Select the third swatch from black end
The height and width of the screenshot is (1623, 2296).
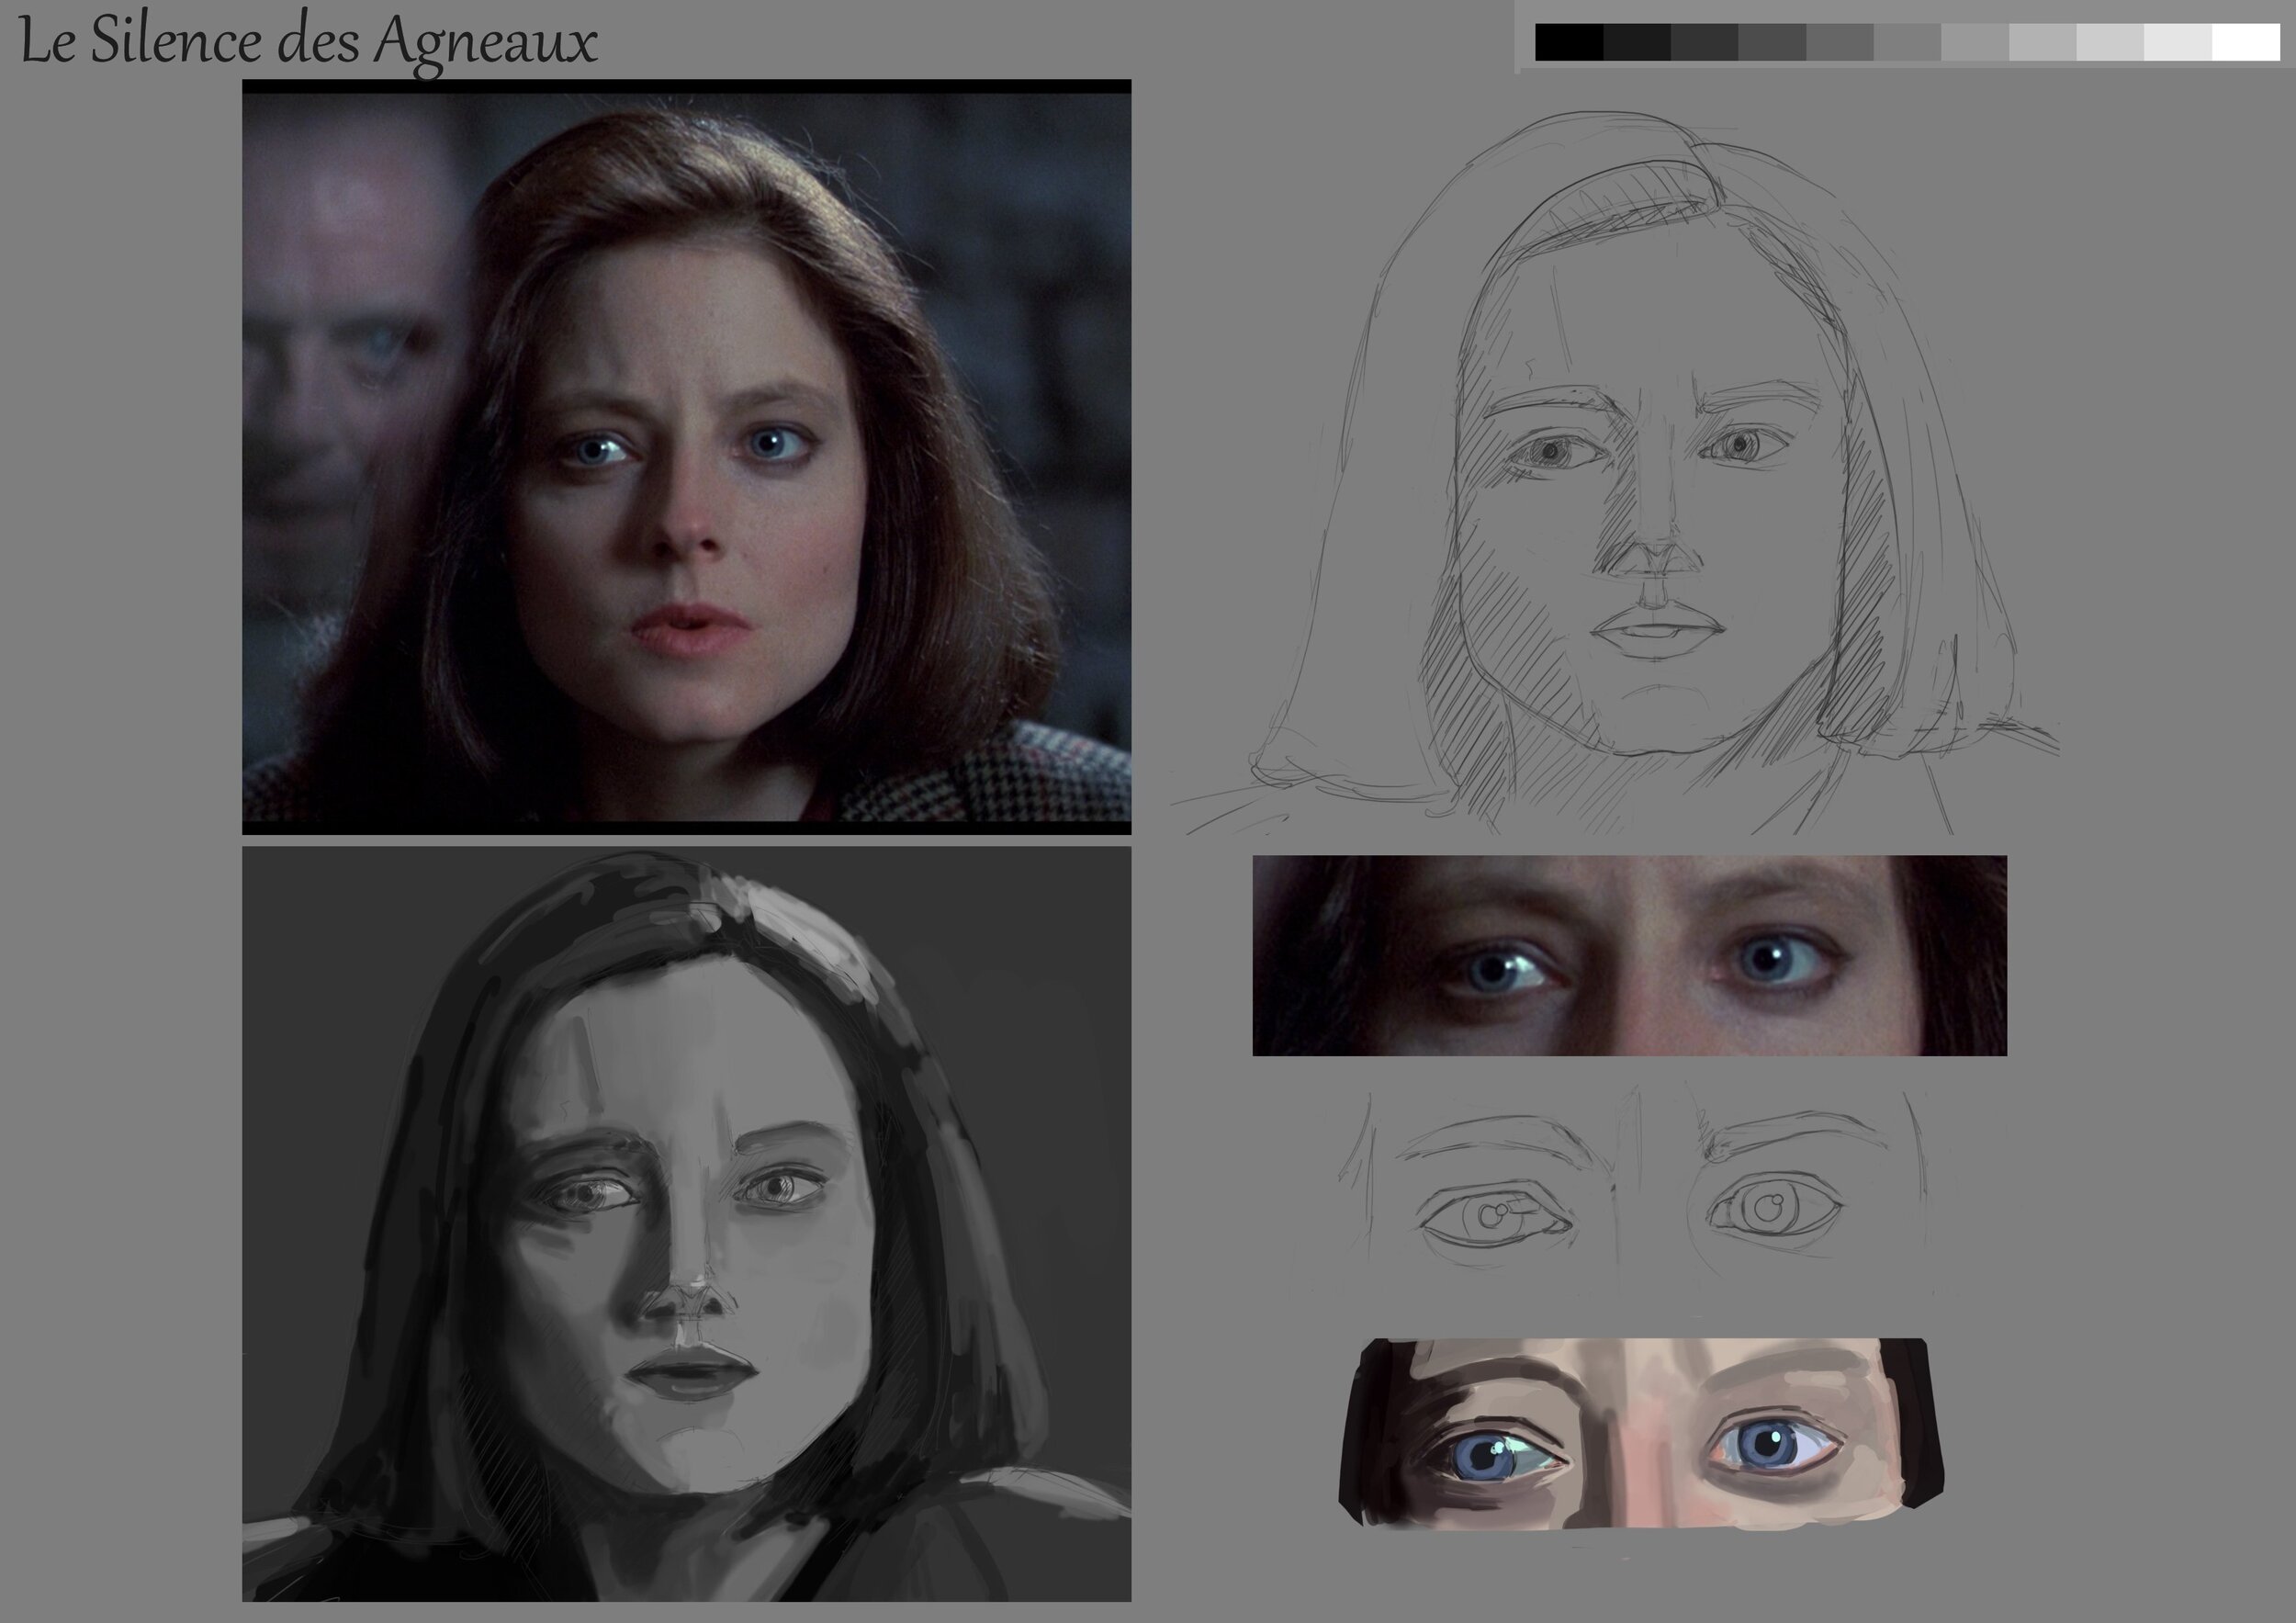pyautogui.click(x=1704, y=42)
